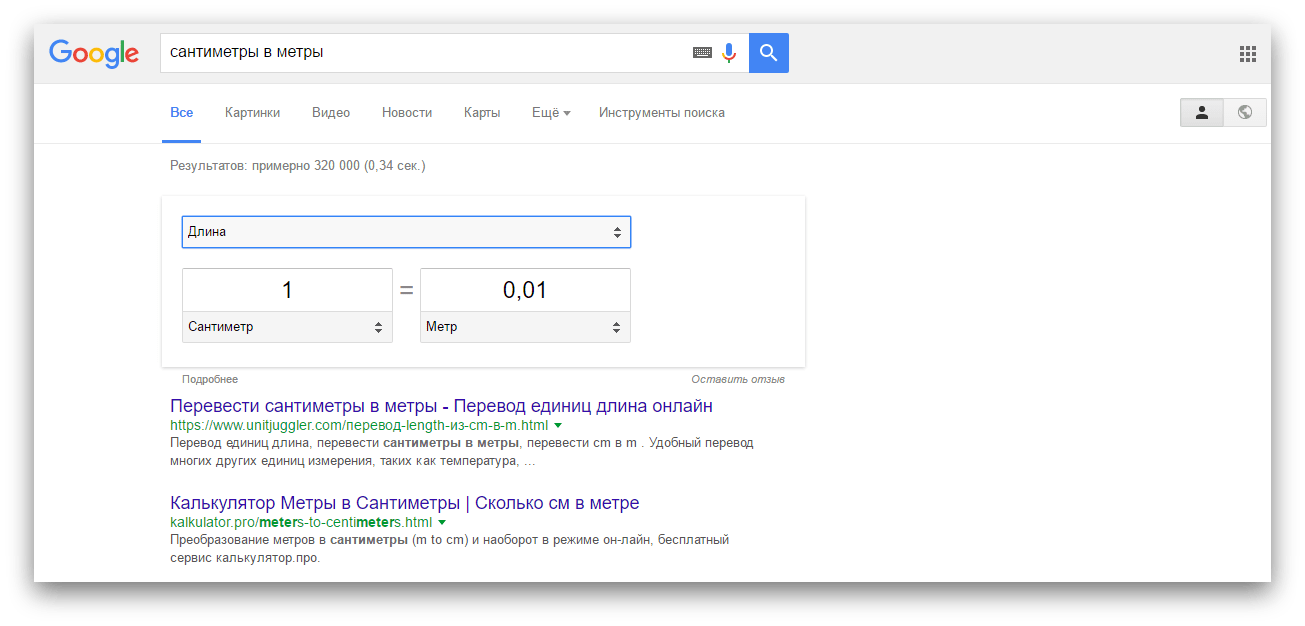Image resolution: width=1305 pixels, height=626 pixels.
Task: Switch to the Картинки tab
Action: coord(252,113)
